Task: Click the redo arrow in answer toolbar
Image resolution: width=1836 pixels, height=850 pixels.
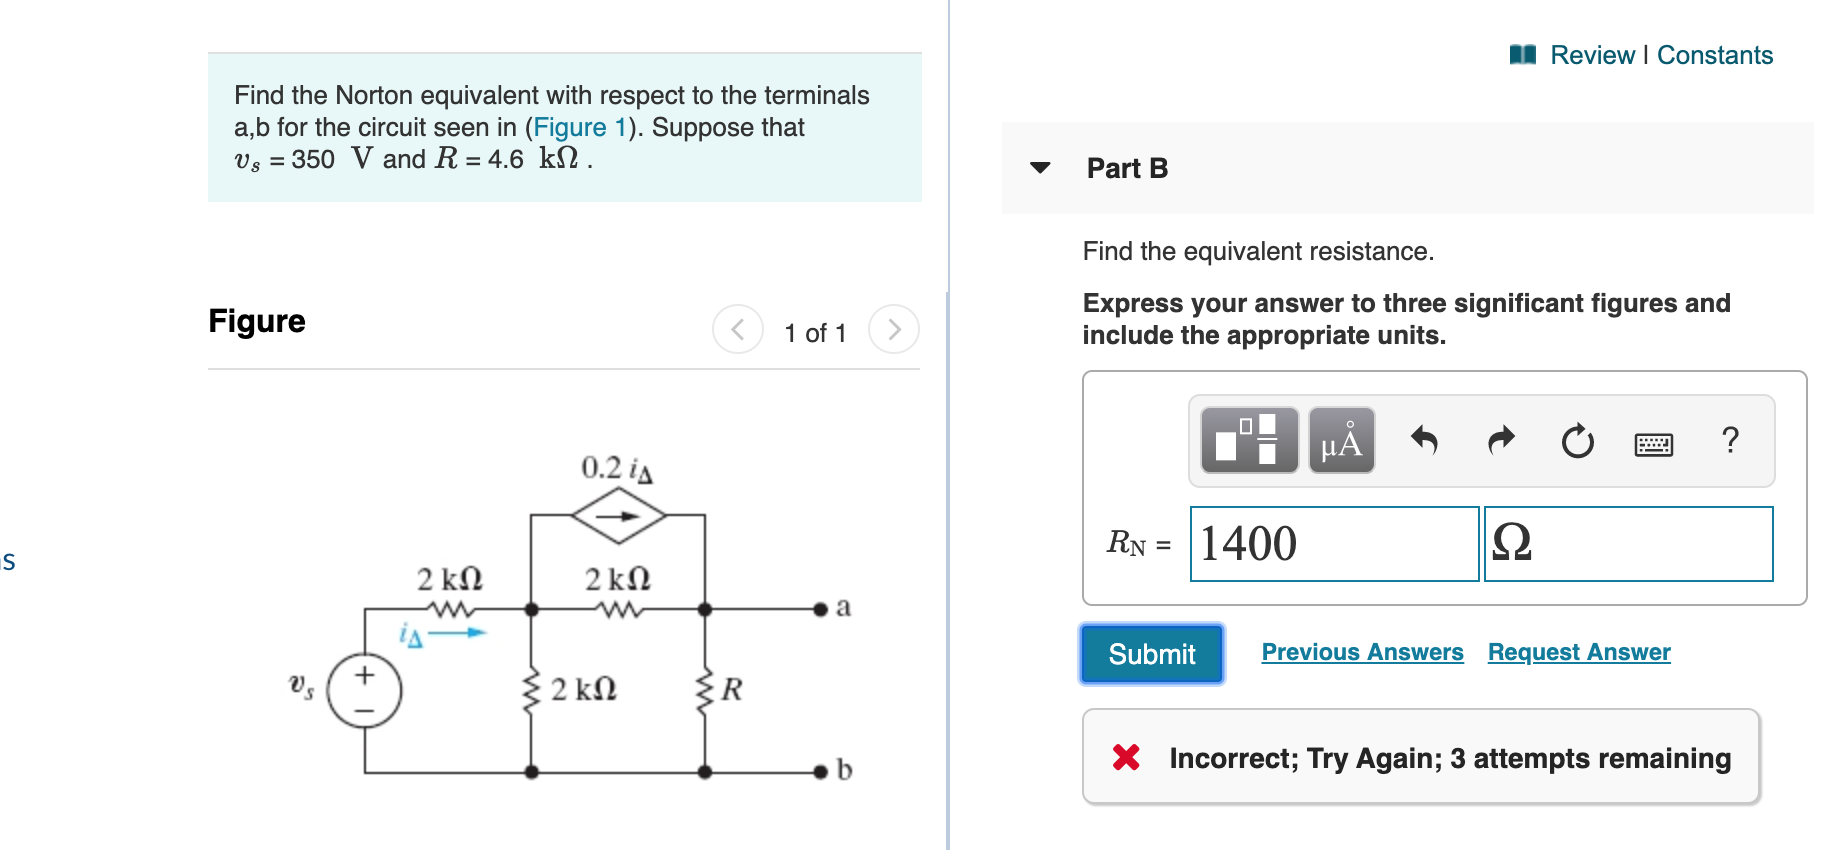Action: click(1500, 440)
